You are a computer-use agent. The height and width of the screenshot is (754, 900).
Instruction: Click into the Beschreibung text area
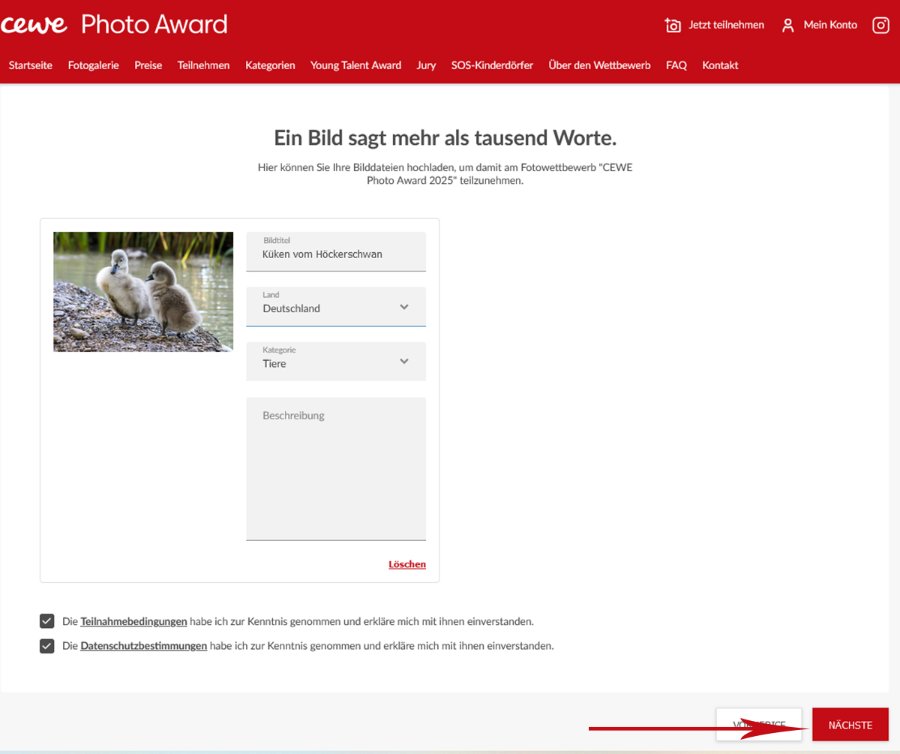point(336,469)
